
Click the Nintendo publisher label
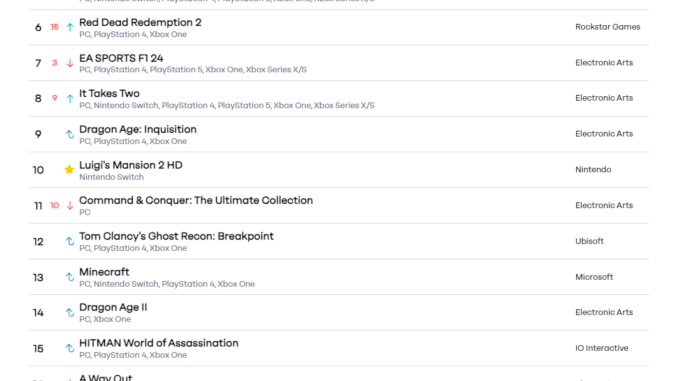(x=593, y=170)
